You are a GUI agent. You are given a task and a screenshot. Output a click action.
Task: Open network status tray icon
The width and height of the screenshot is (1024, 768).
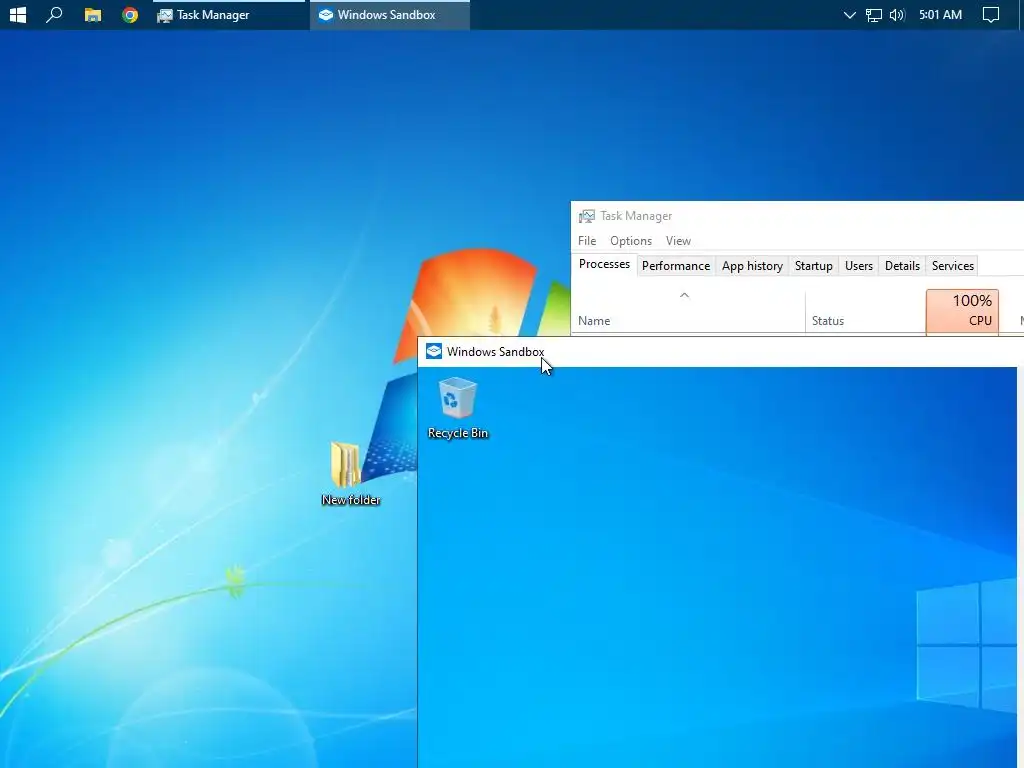[x=873, y=14]
